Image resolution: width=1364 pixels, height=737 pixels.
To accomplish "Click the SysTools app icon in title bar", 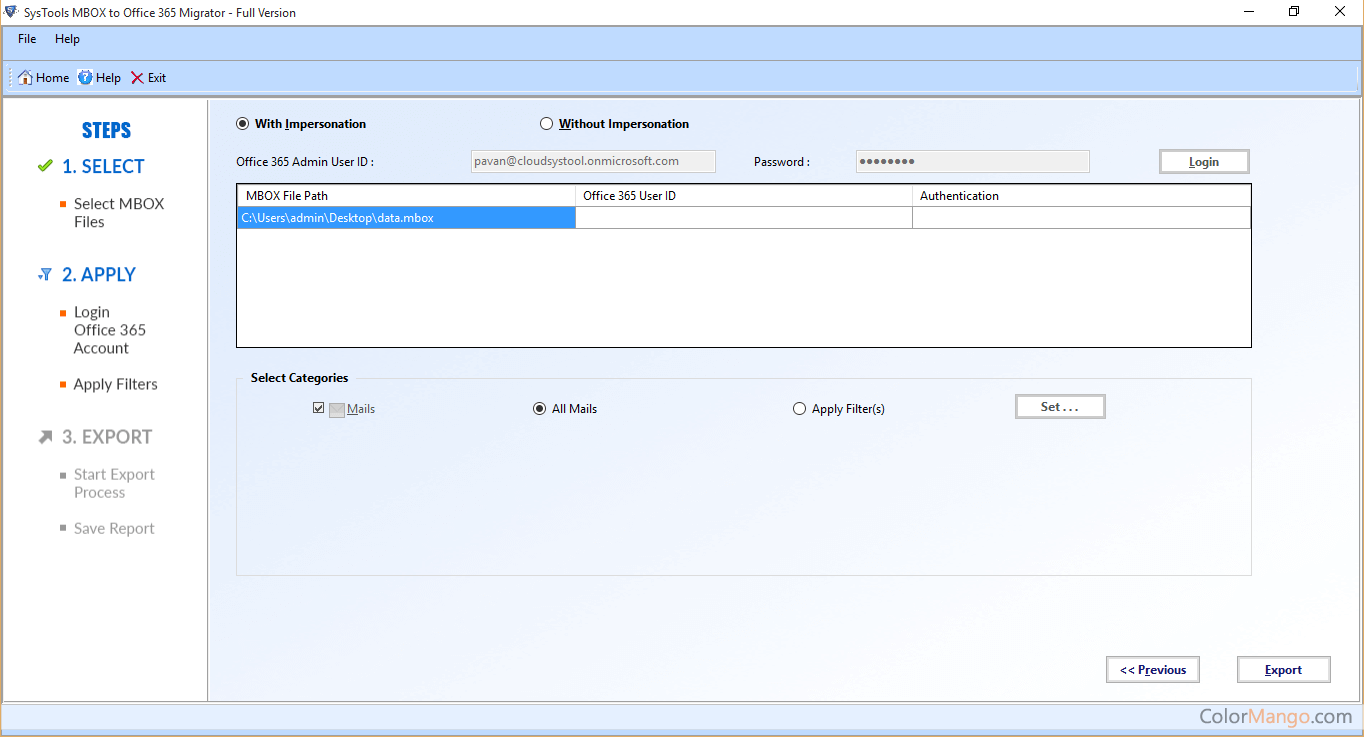I will (10, 12).
